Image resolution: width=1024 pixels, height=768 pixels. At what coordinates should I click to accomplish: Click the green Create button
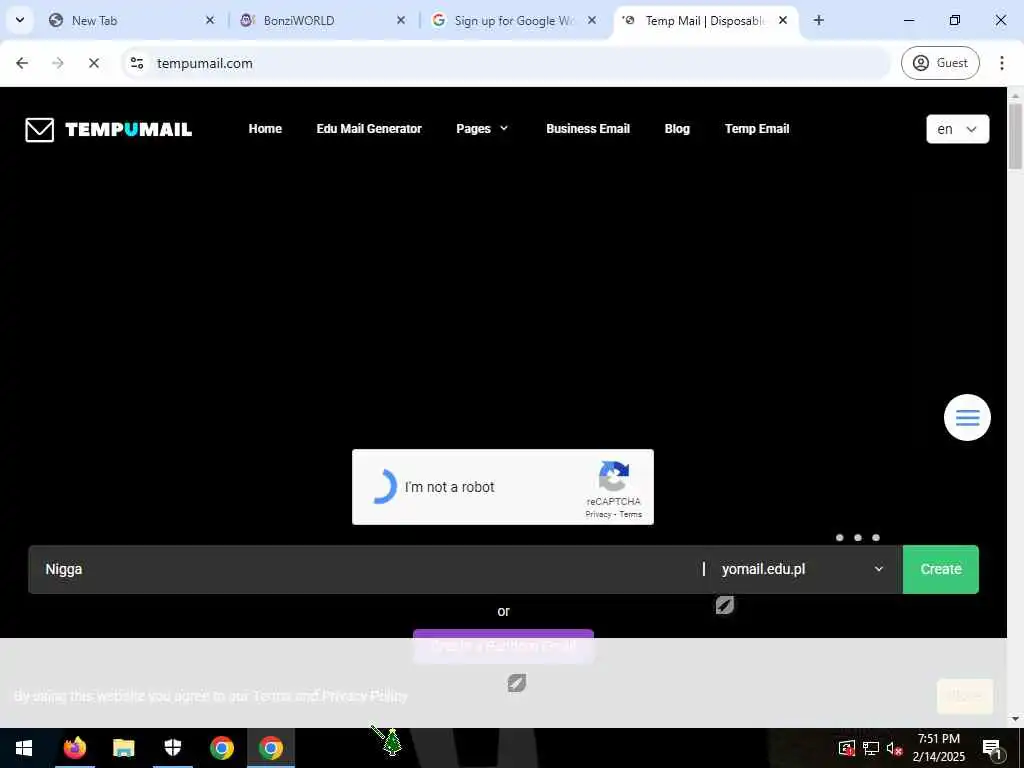[940, 569]
